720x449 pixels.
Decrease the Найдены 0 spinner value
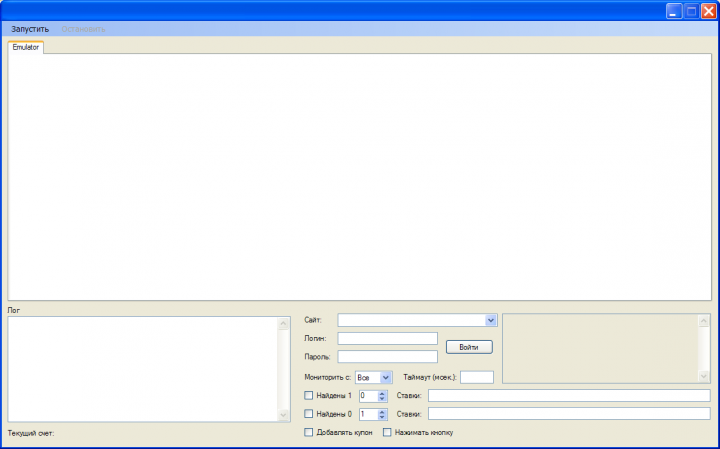pyautogui.click(x=382, y=417)
